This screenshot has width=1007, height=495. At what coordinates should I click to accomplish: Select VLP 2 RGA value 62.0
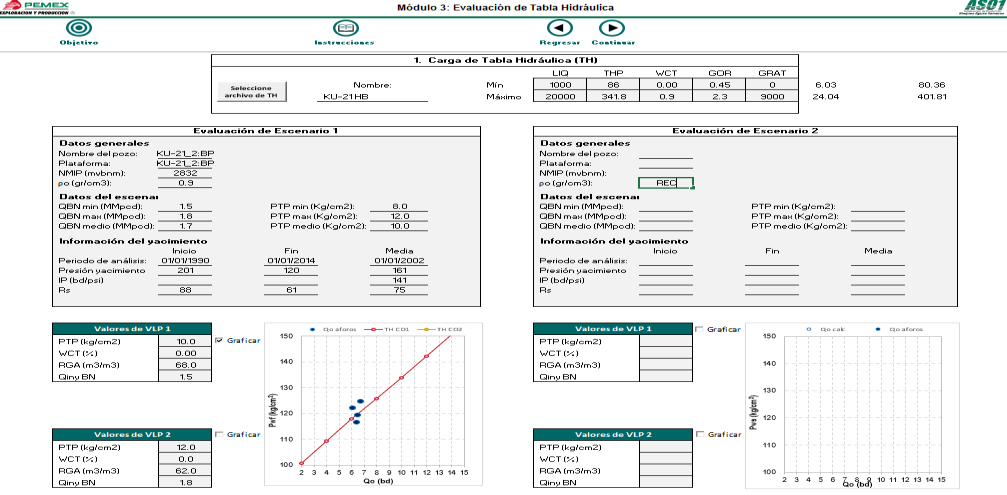[x=186, y=471]
